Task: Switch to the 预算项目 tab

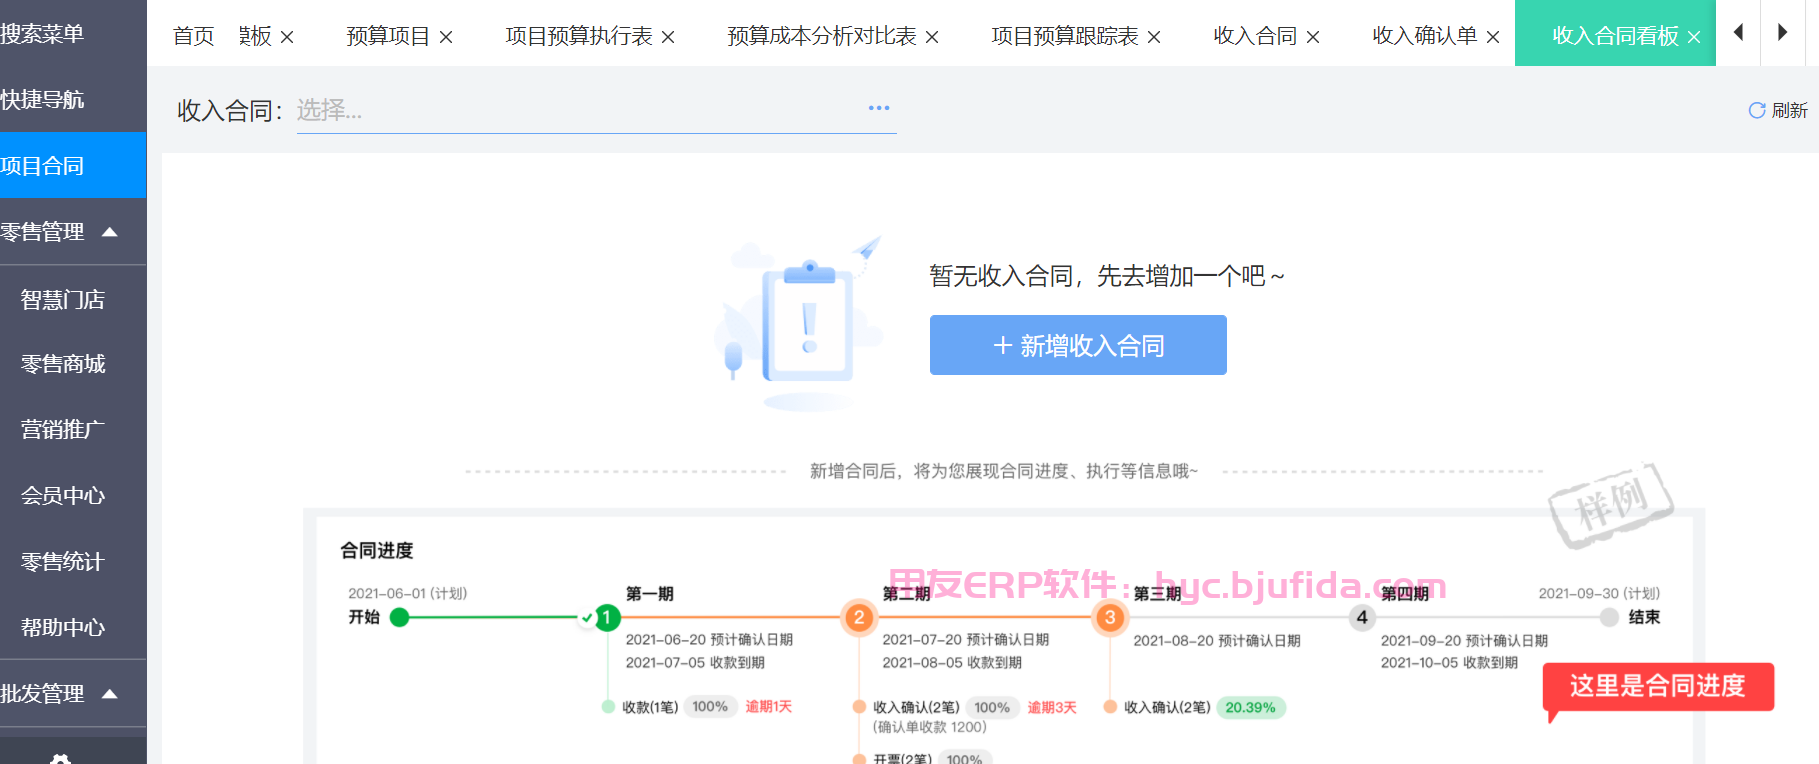Action: point(388,36)
